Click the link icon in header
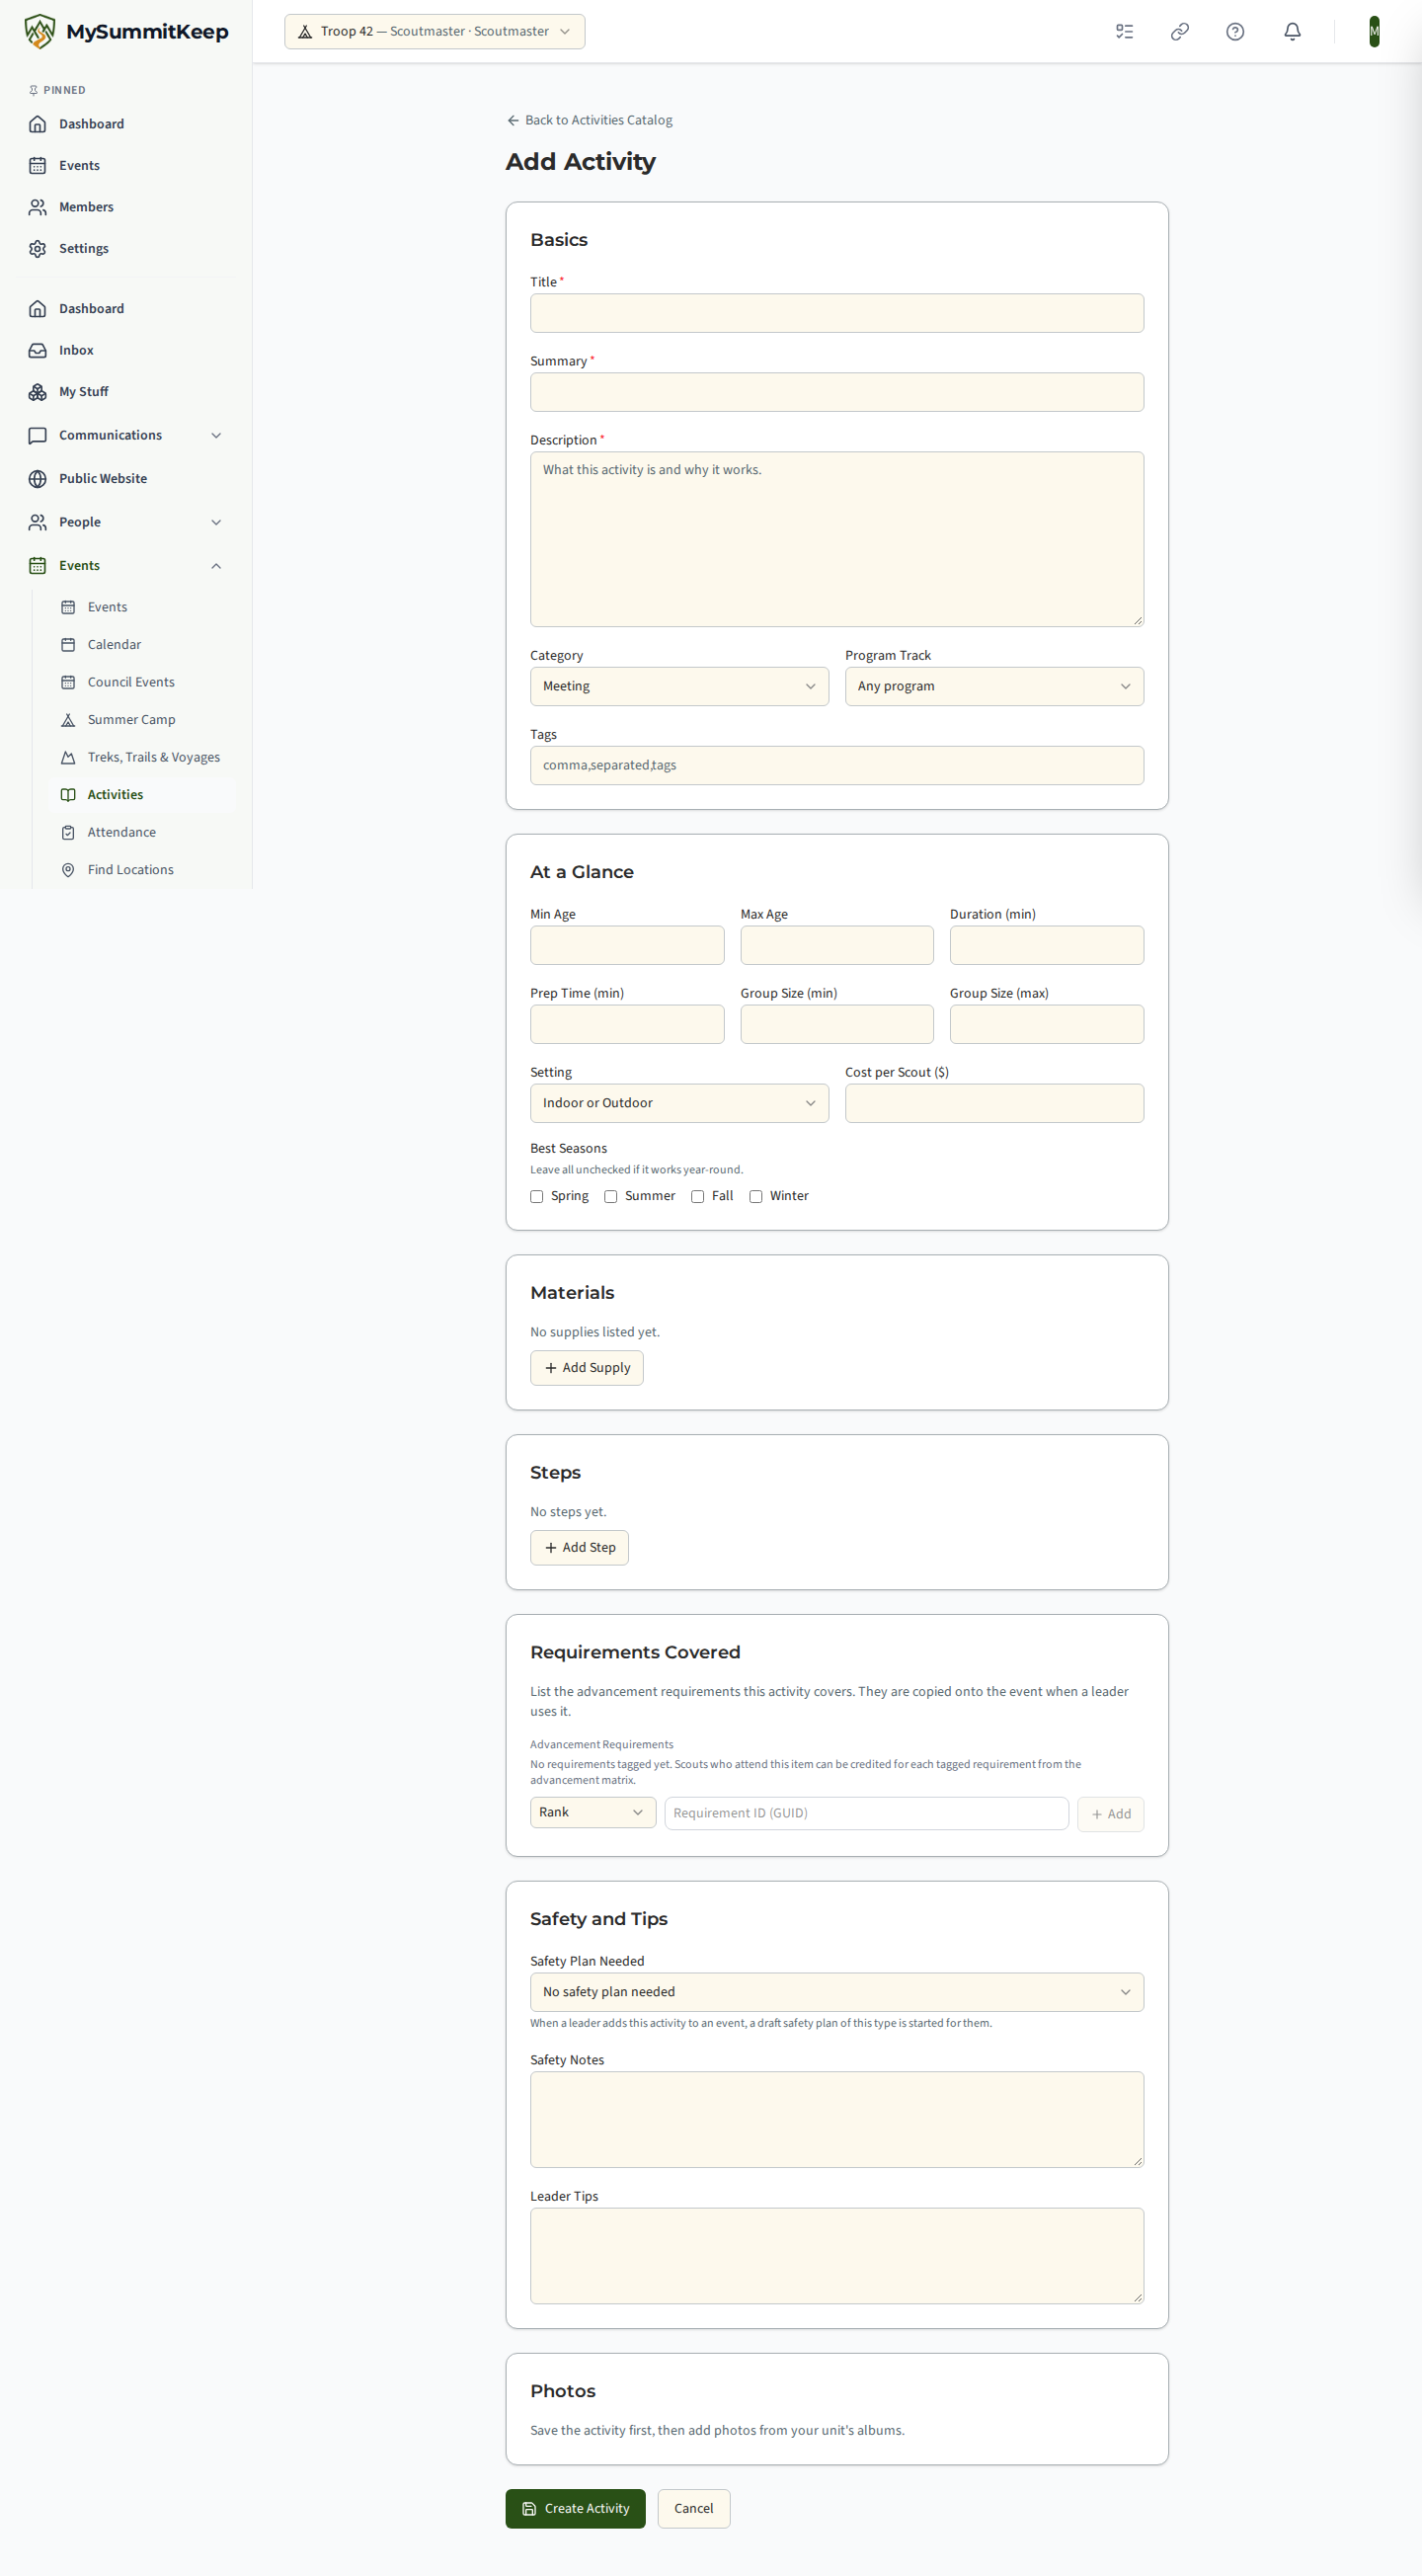Screen dimensions: 1422x2576 pos(1180,32)
